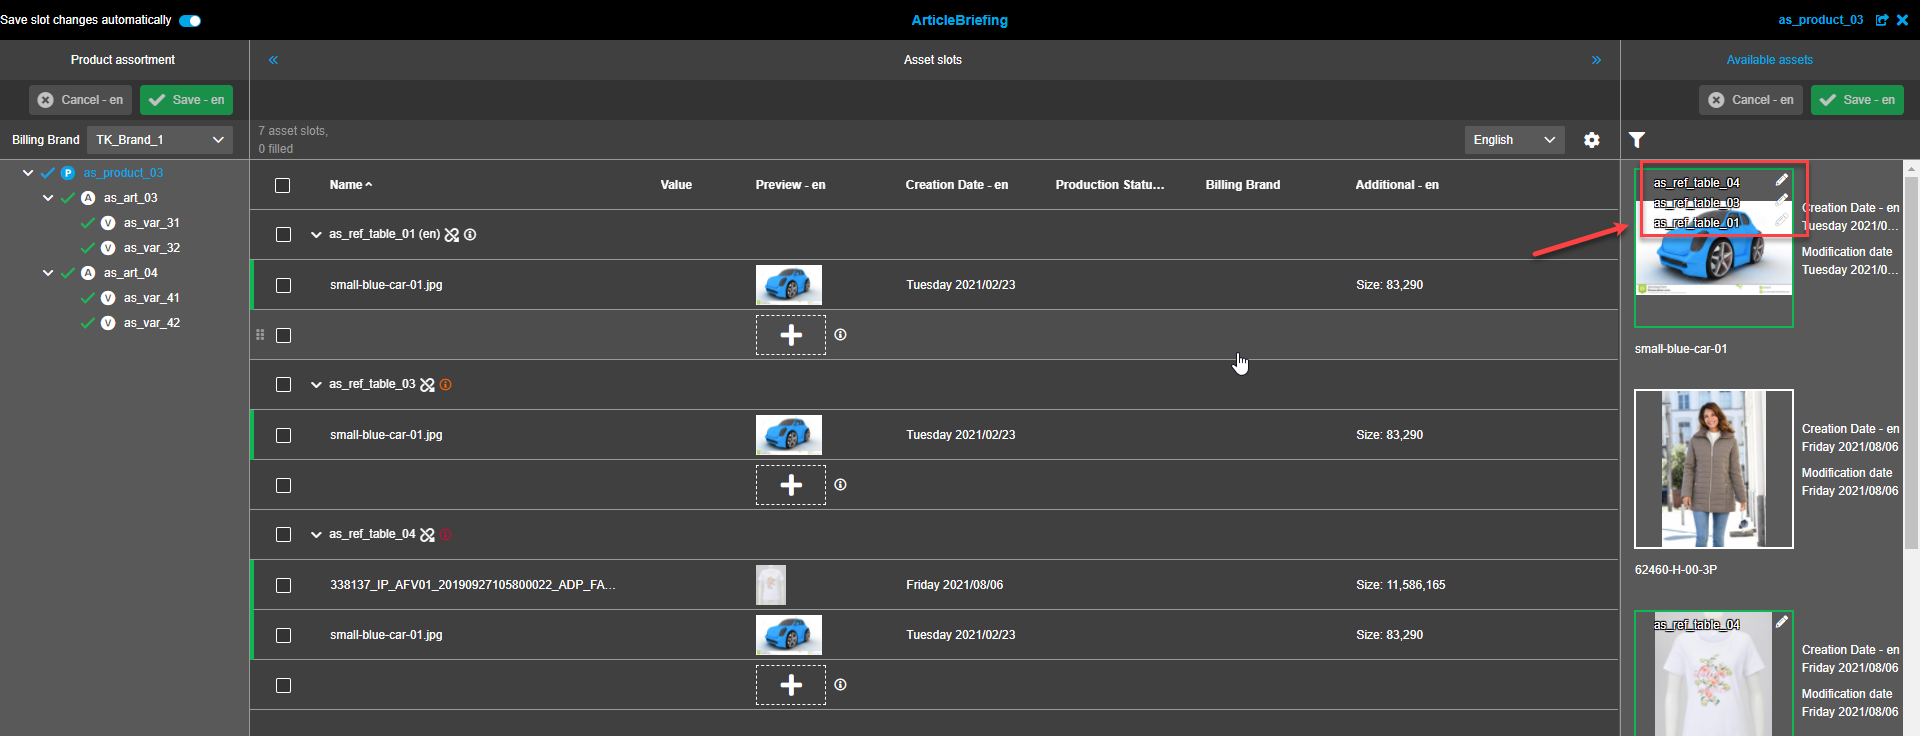Open the English language dropdown

[1514, 140]
